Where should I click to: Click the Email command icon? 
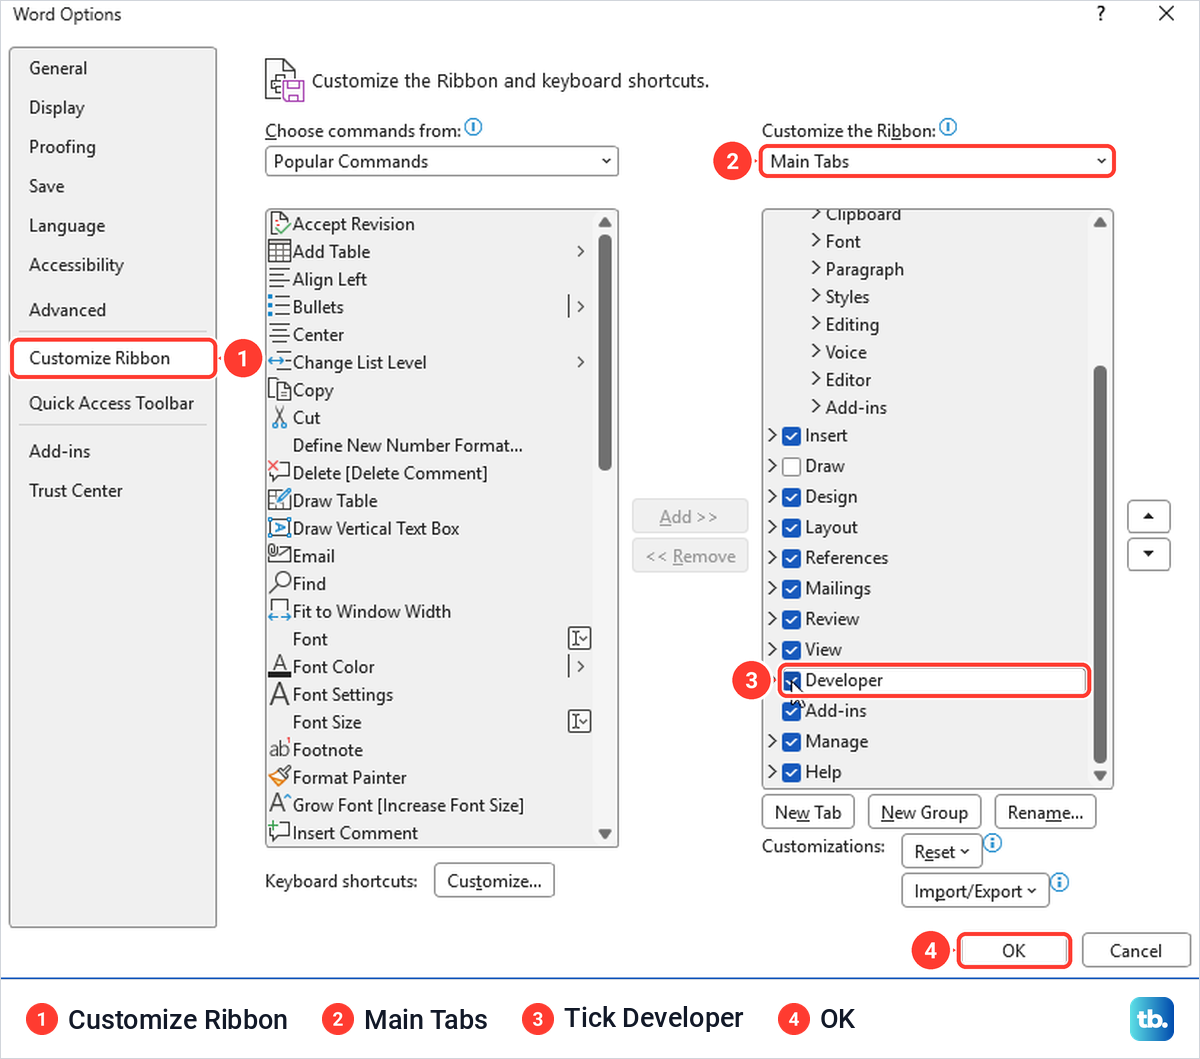point(280,555)
